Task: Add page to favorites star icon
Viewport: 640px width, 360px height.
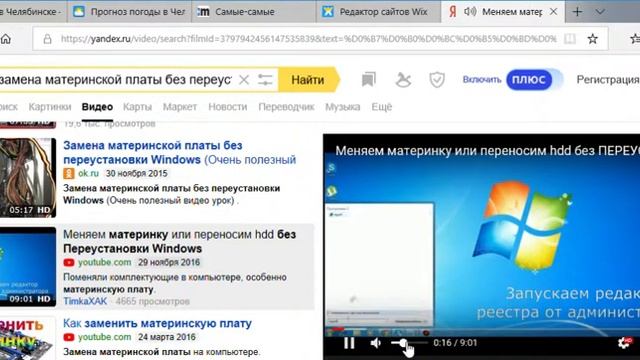Action: click(x=593, y=39)
